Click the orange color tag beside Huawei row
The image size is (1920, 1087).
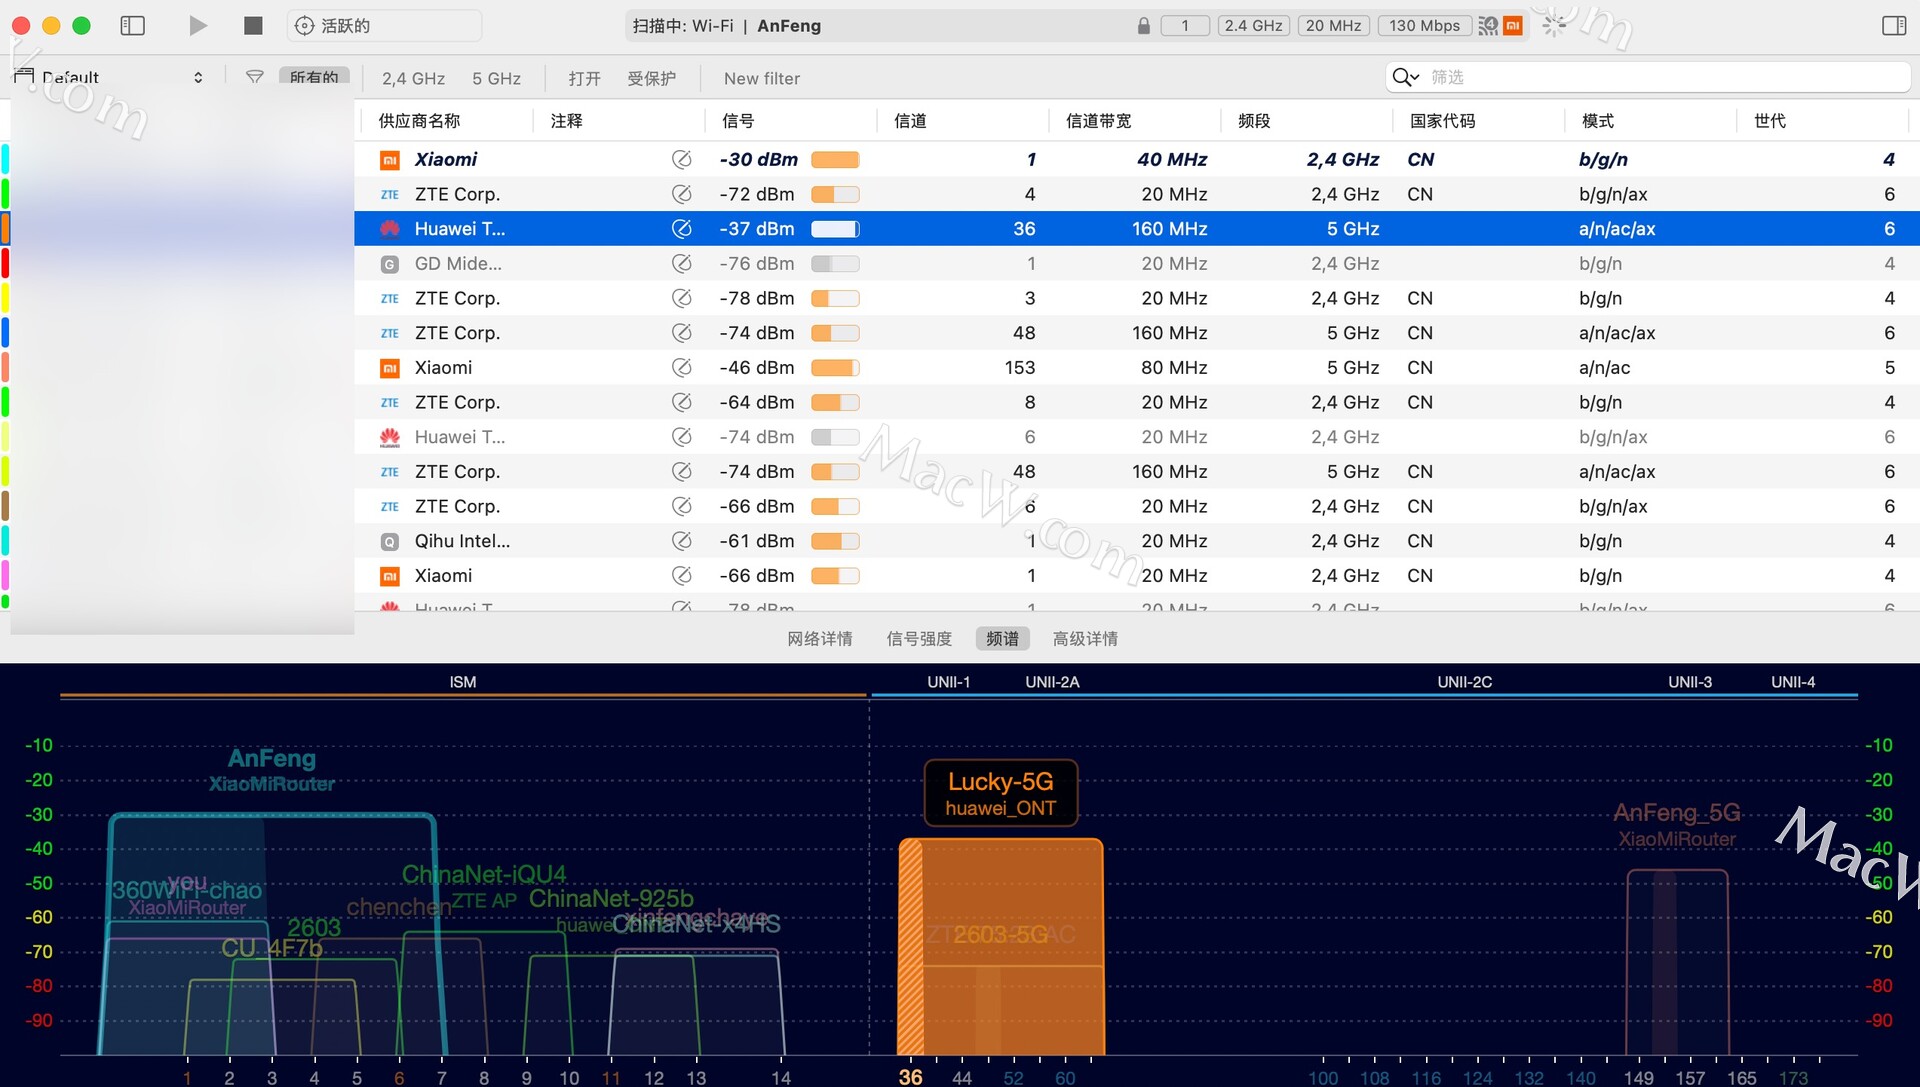pos(5,229)
